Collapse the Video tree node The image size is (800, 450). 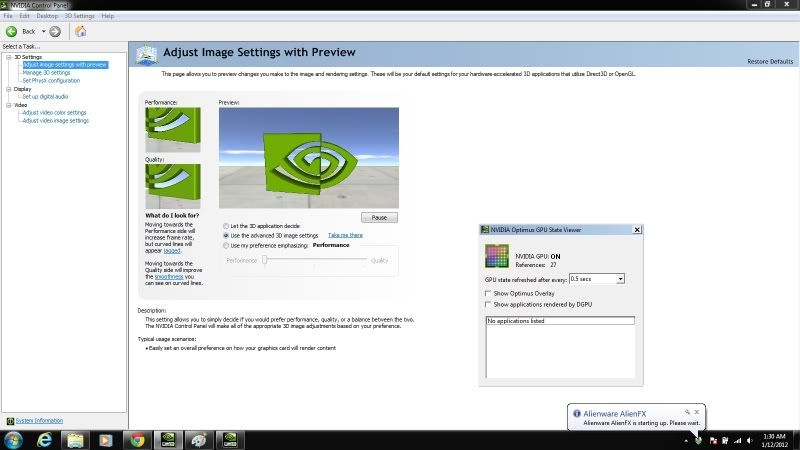click(9, 105)
